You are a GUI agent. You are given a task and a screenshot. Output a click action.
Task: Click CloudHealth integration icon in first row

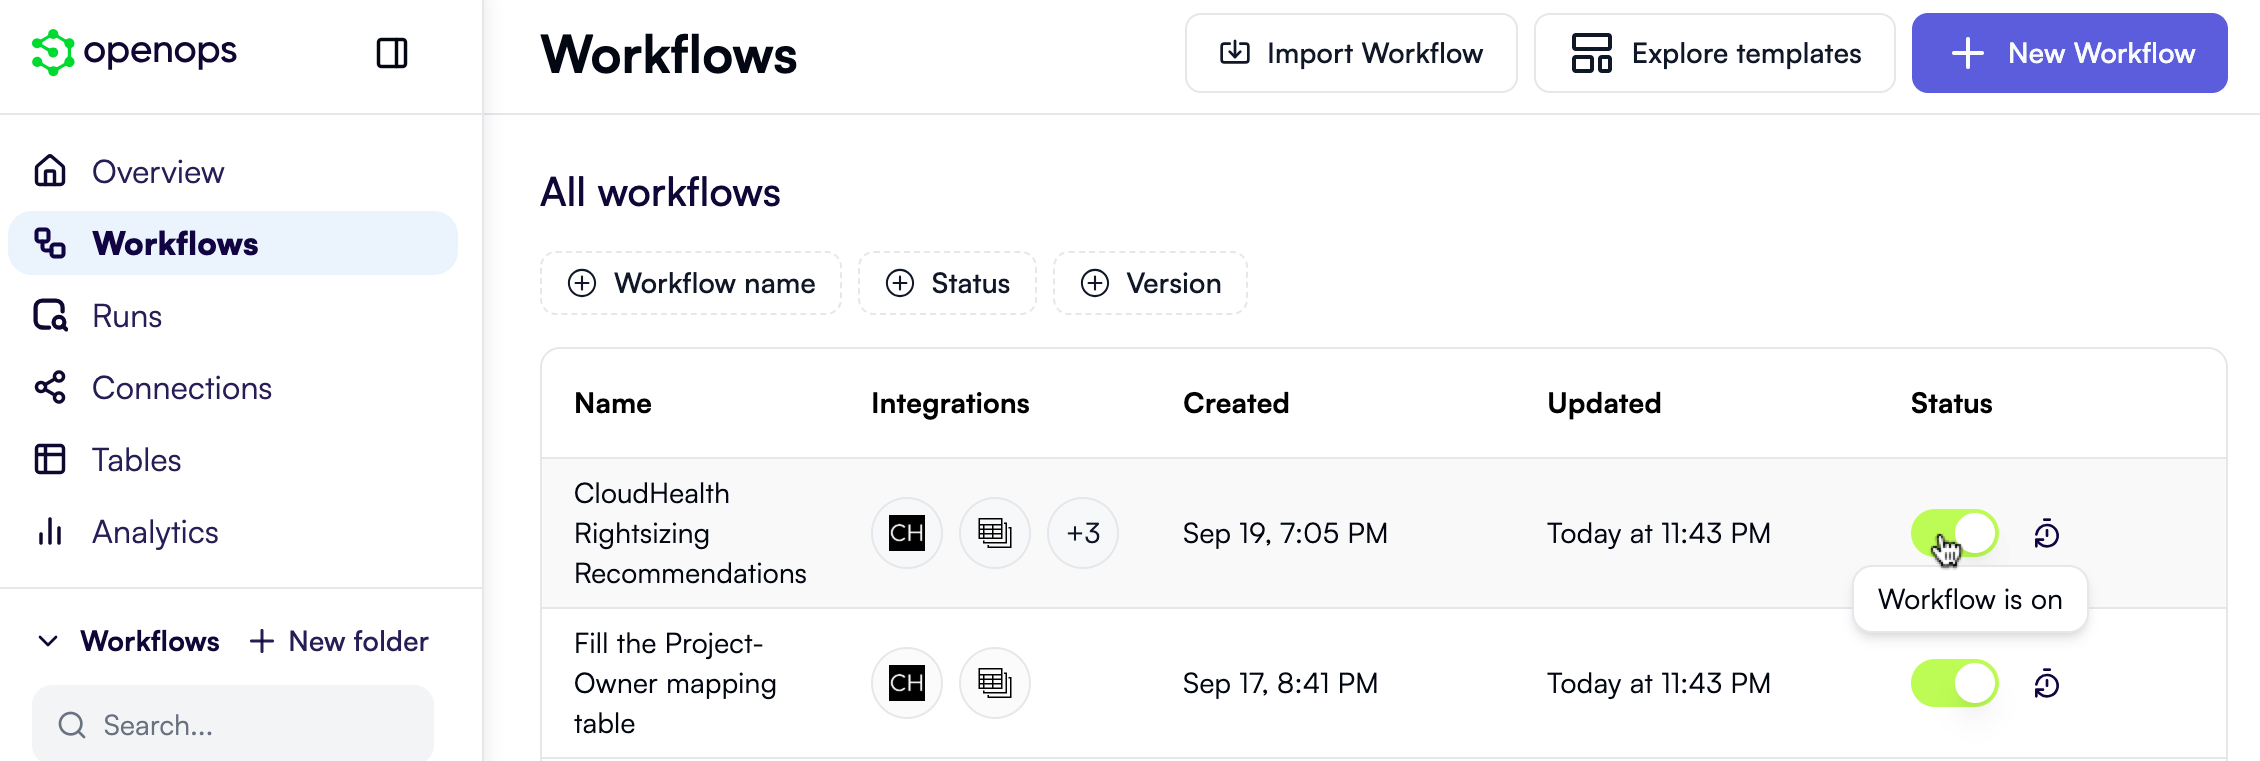click(x=907, y=533)
